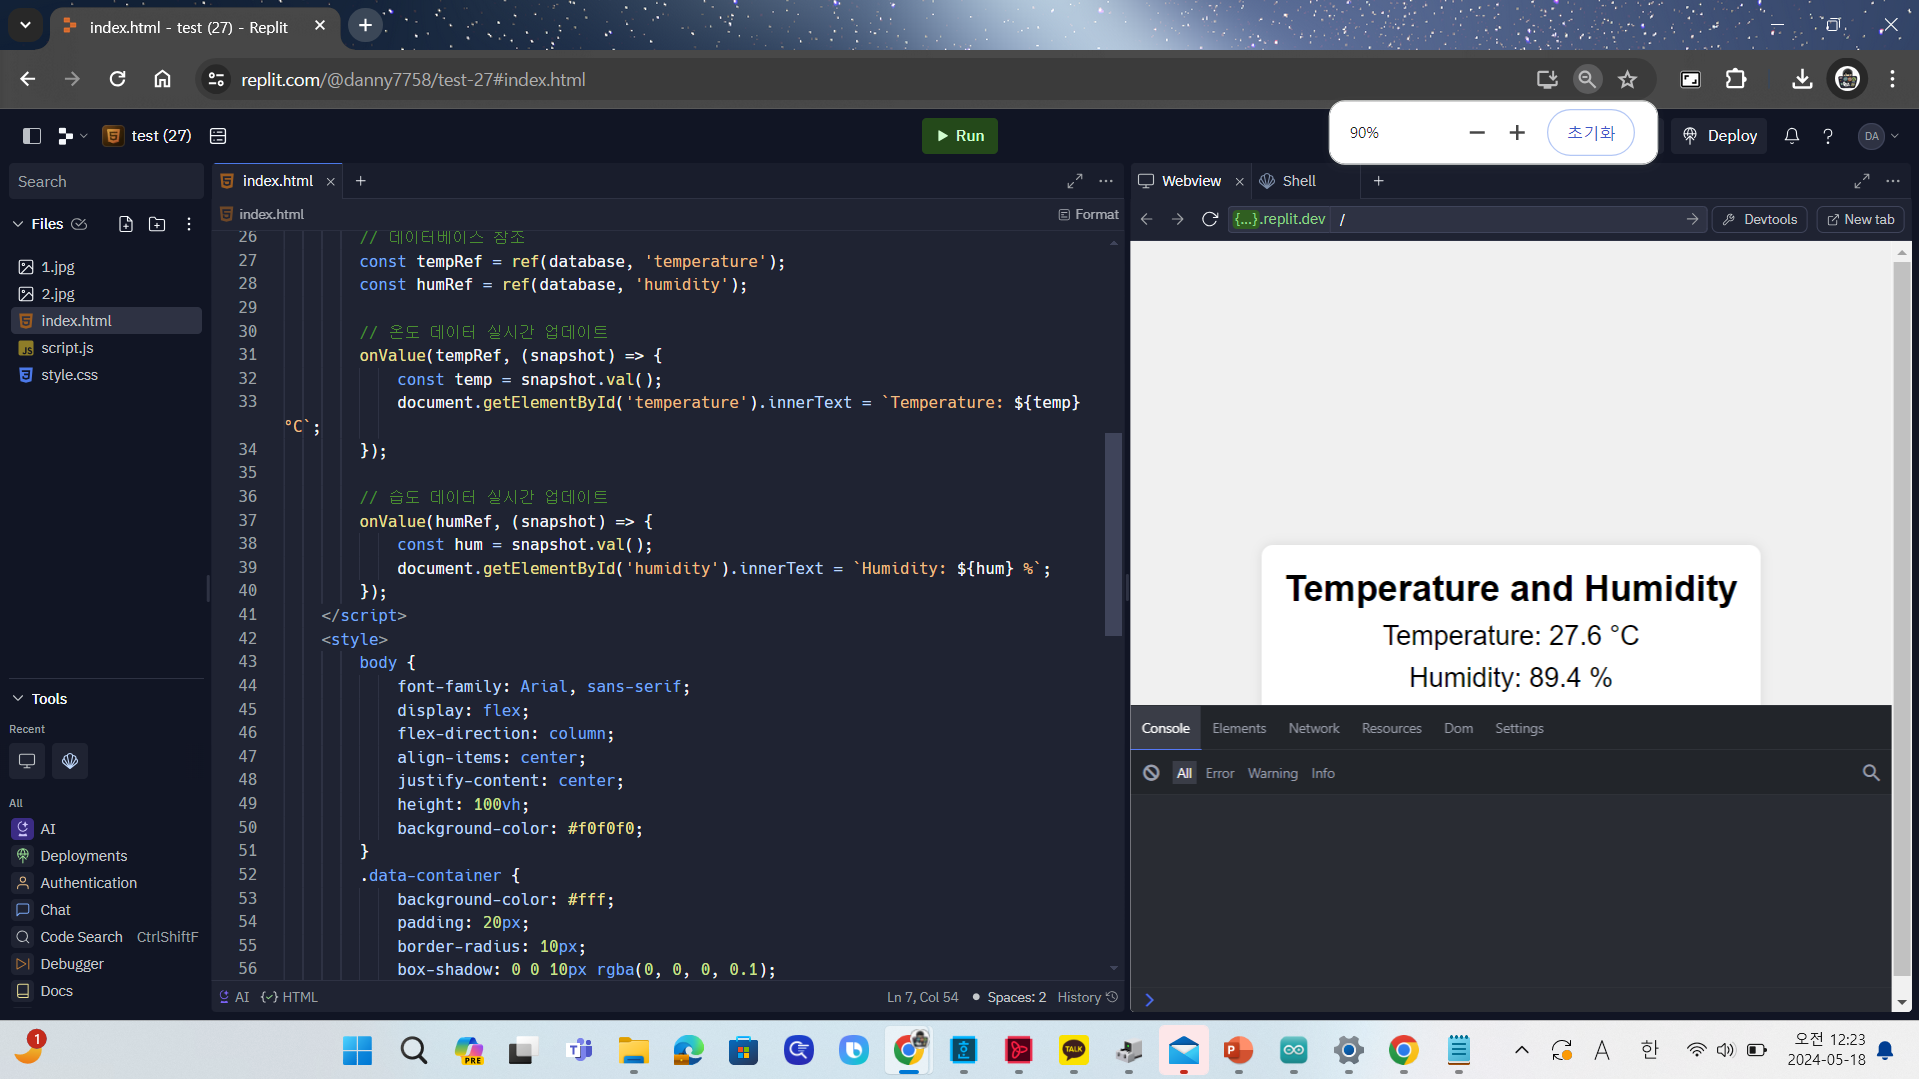The width and height of the screenshot is (1919, 1079).
Task: Clear the console log icon
Action: pyautogui.click(x=1151, y=773)
